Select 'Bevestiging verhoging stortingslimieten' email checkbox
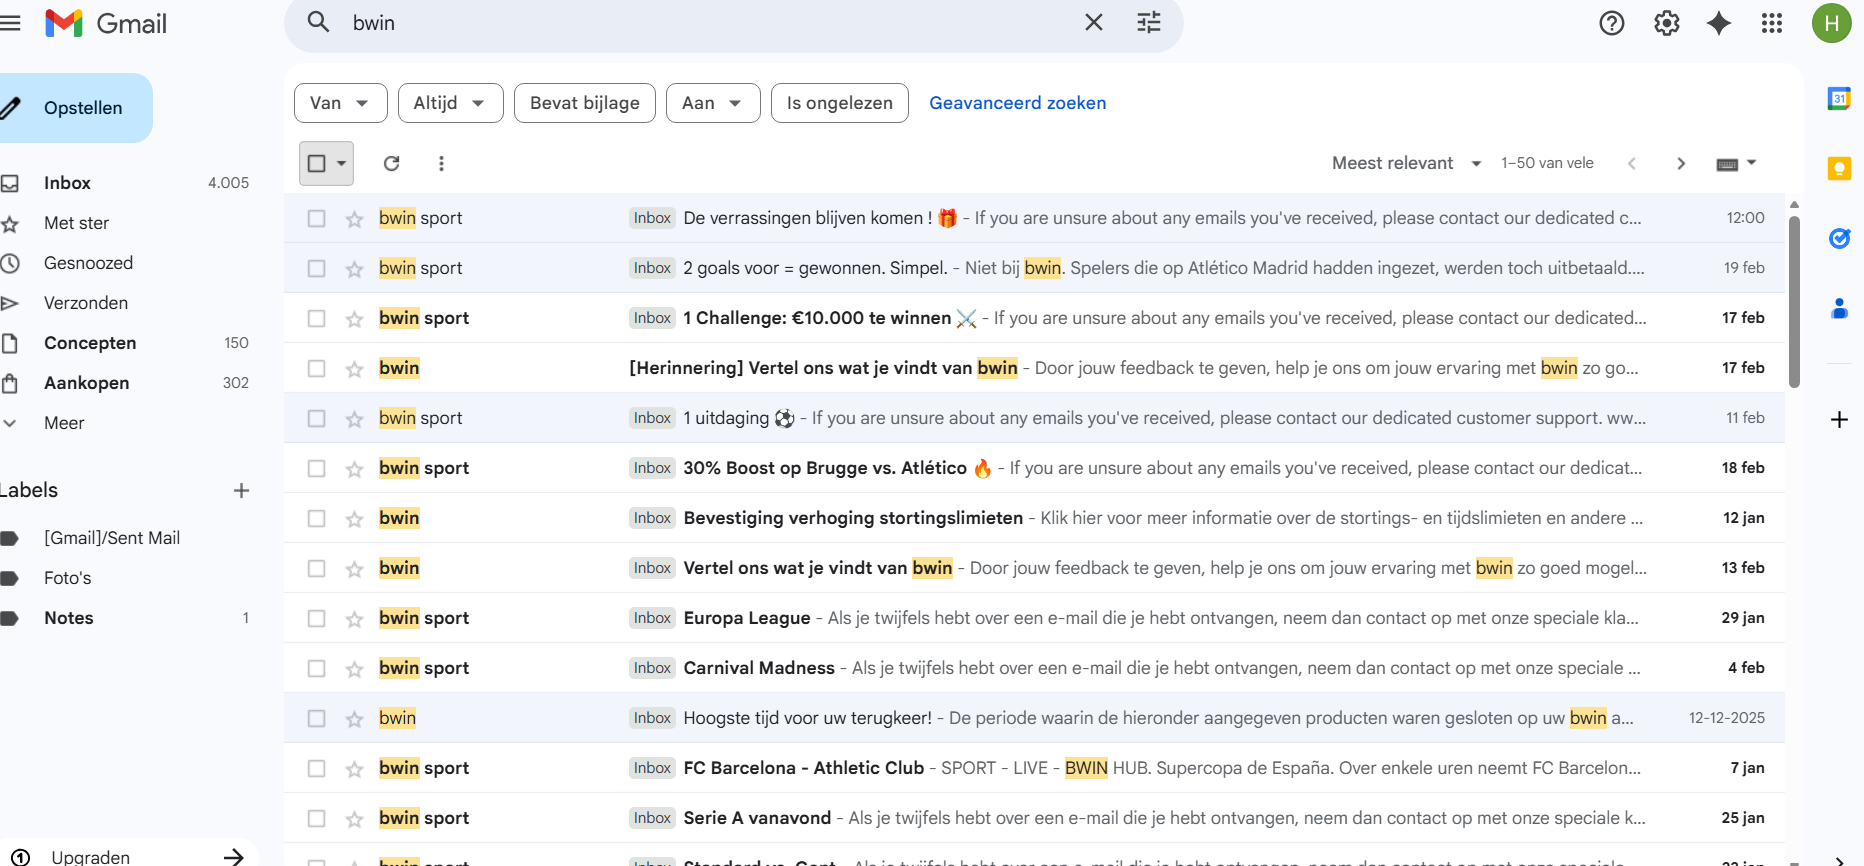 tap(317, 518)
